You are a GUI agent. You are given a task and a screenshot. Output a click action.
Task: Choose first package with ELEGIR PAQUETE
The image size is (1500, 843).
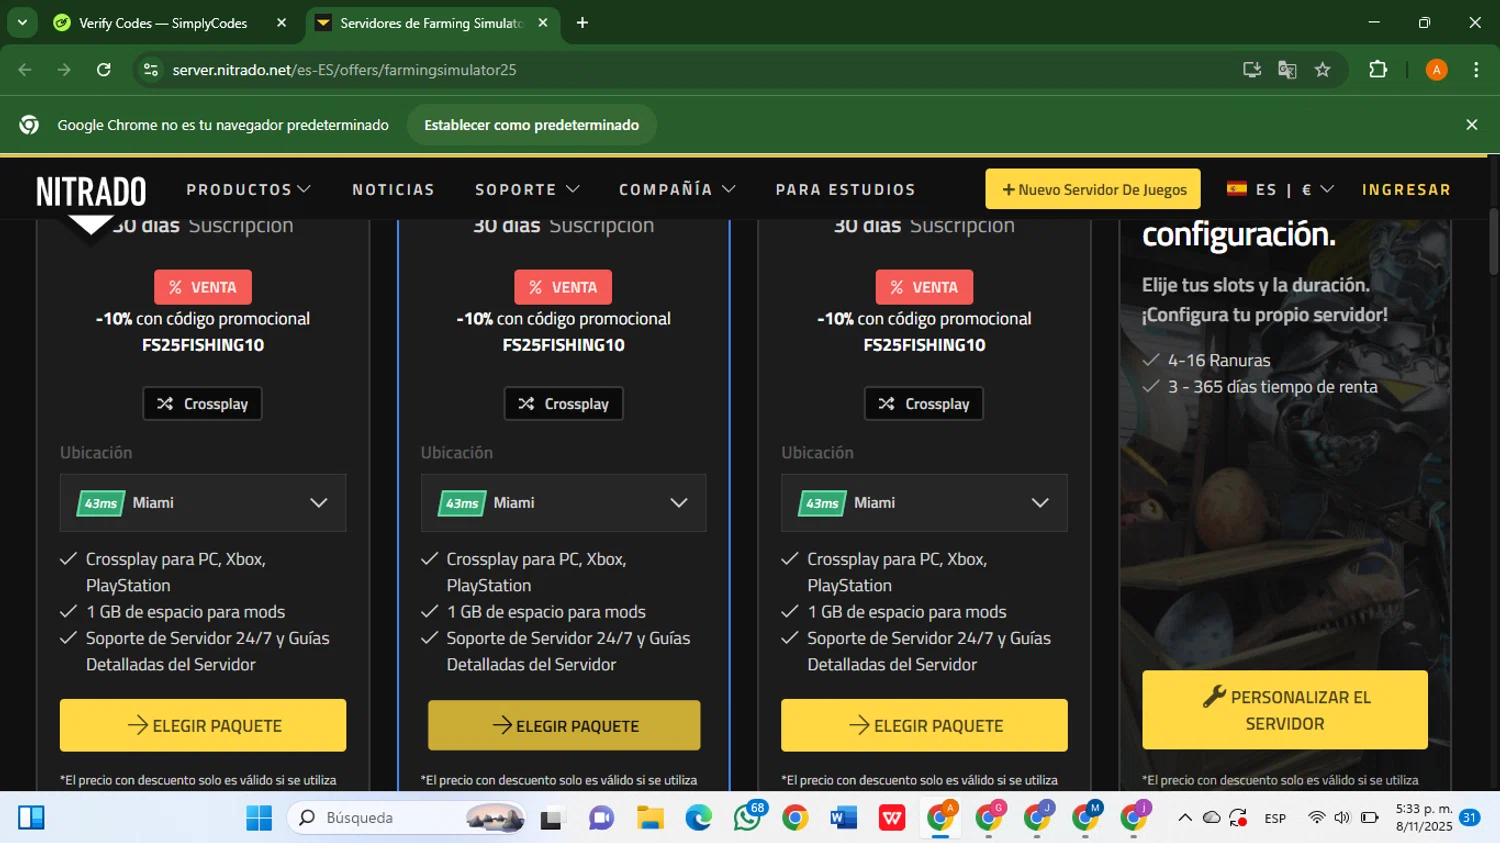(203, 725)
